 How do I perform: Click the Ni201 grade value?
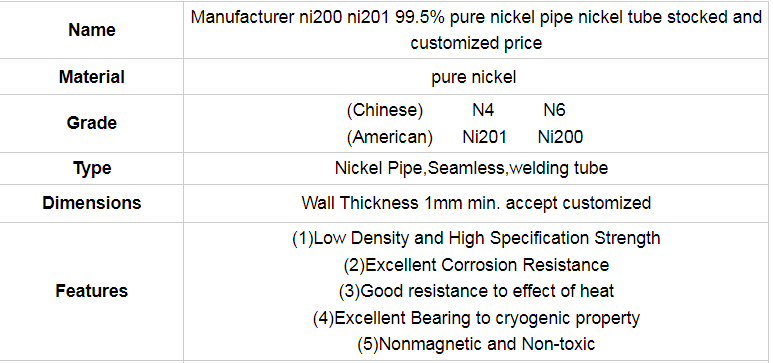coord(484,137)
